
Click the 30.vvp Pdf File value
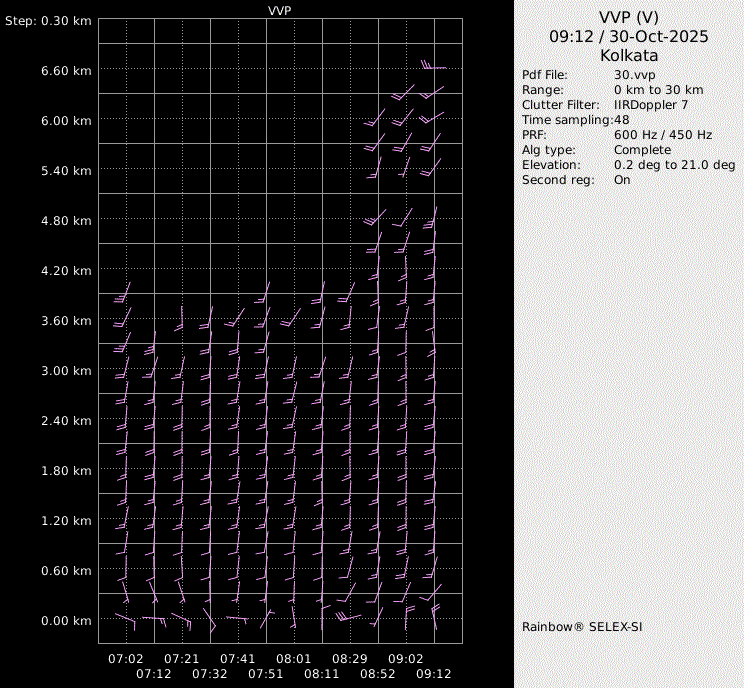tap(634, 75)
